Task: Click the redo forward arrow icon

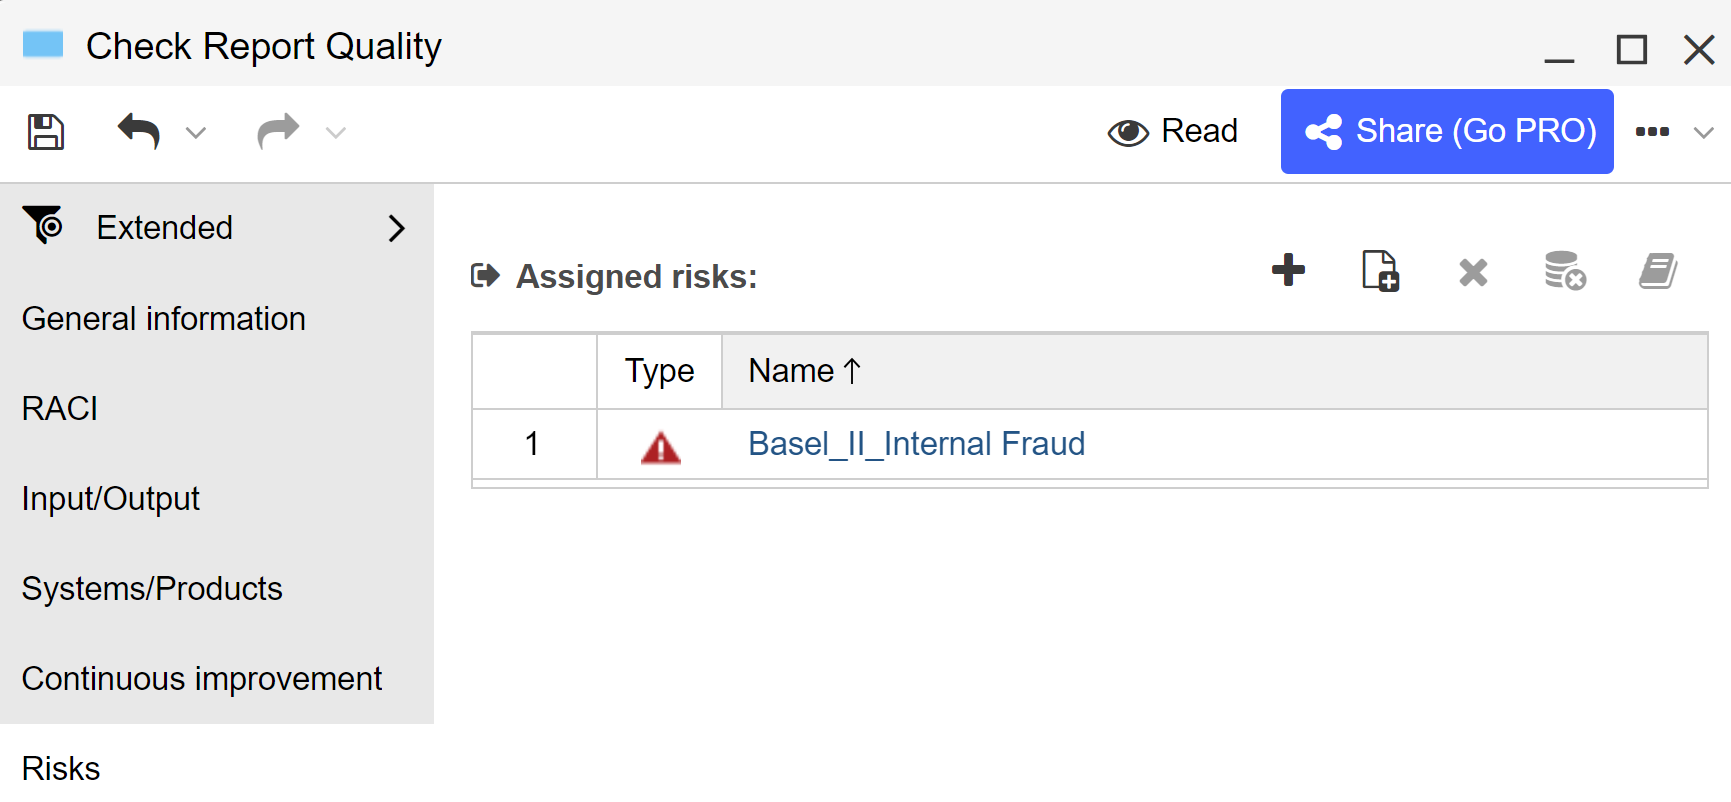Action: [x=278, y=131]
